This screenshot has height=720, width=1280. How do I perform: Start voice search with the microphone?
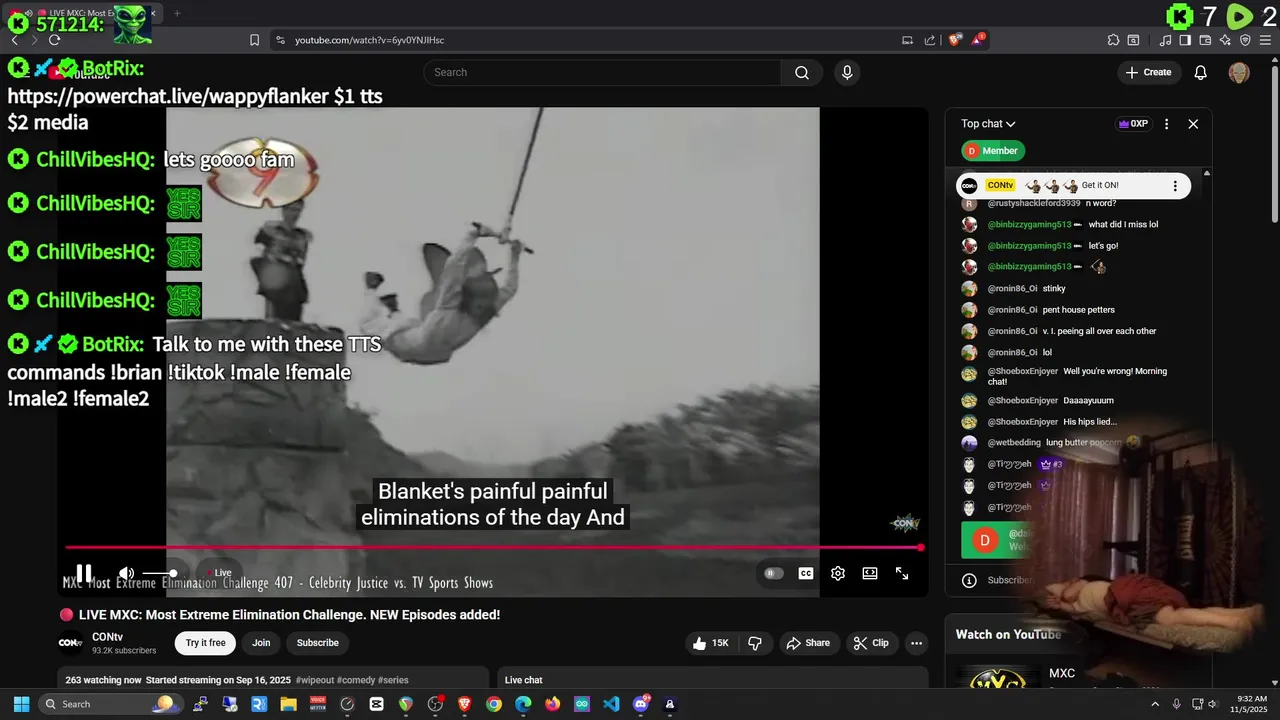[847, 72]
